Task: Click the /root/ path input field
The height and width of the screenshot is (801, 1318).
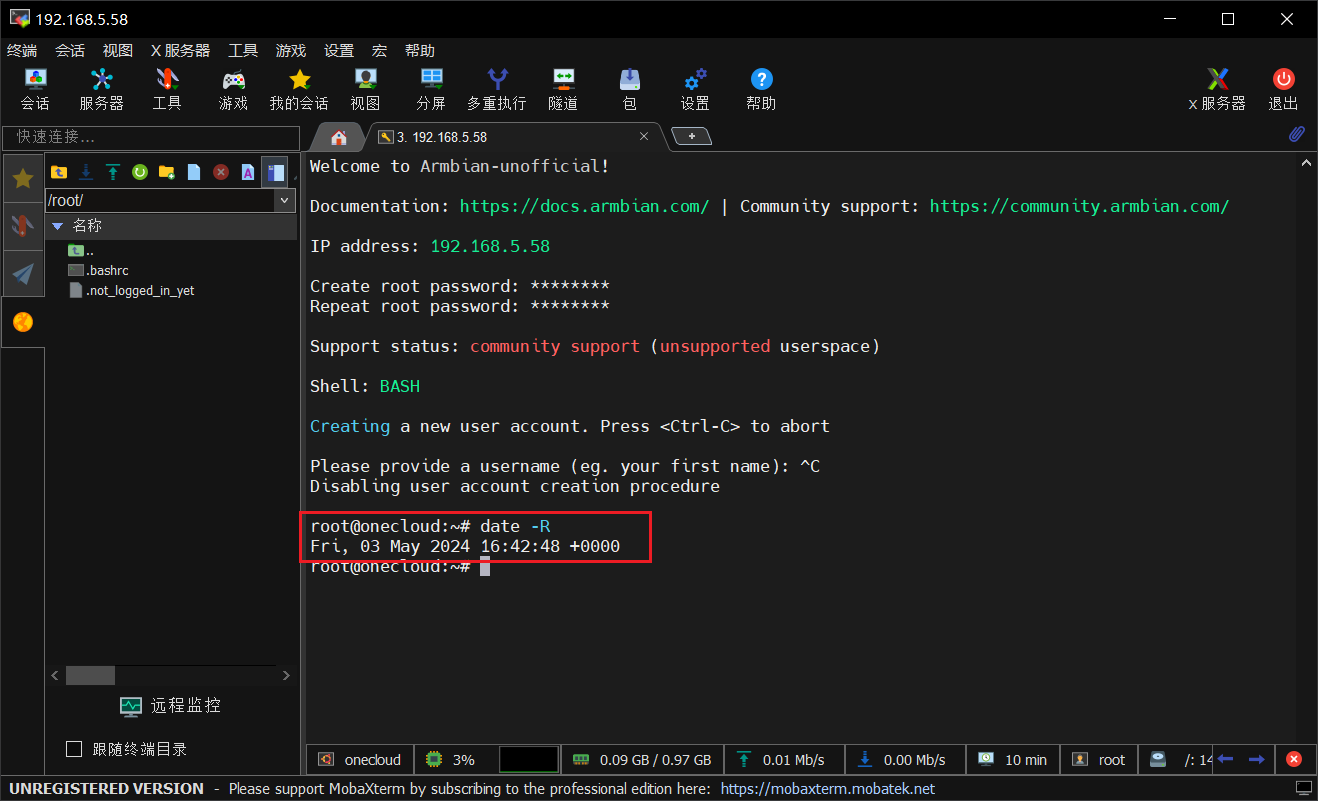Action: (159, 201)
